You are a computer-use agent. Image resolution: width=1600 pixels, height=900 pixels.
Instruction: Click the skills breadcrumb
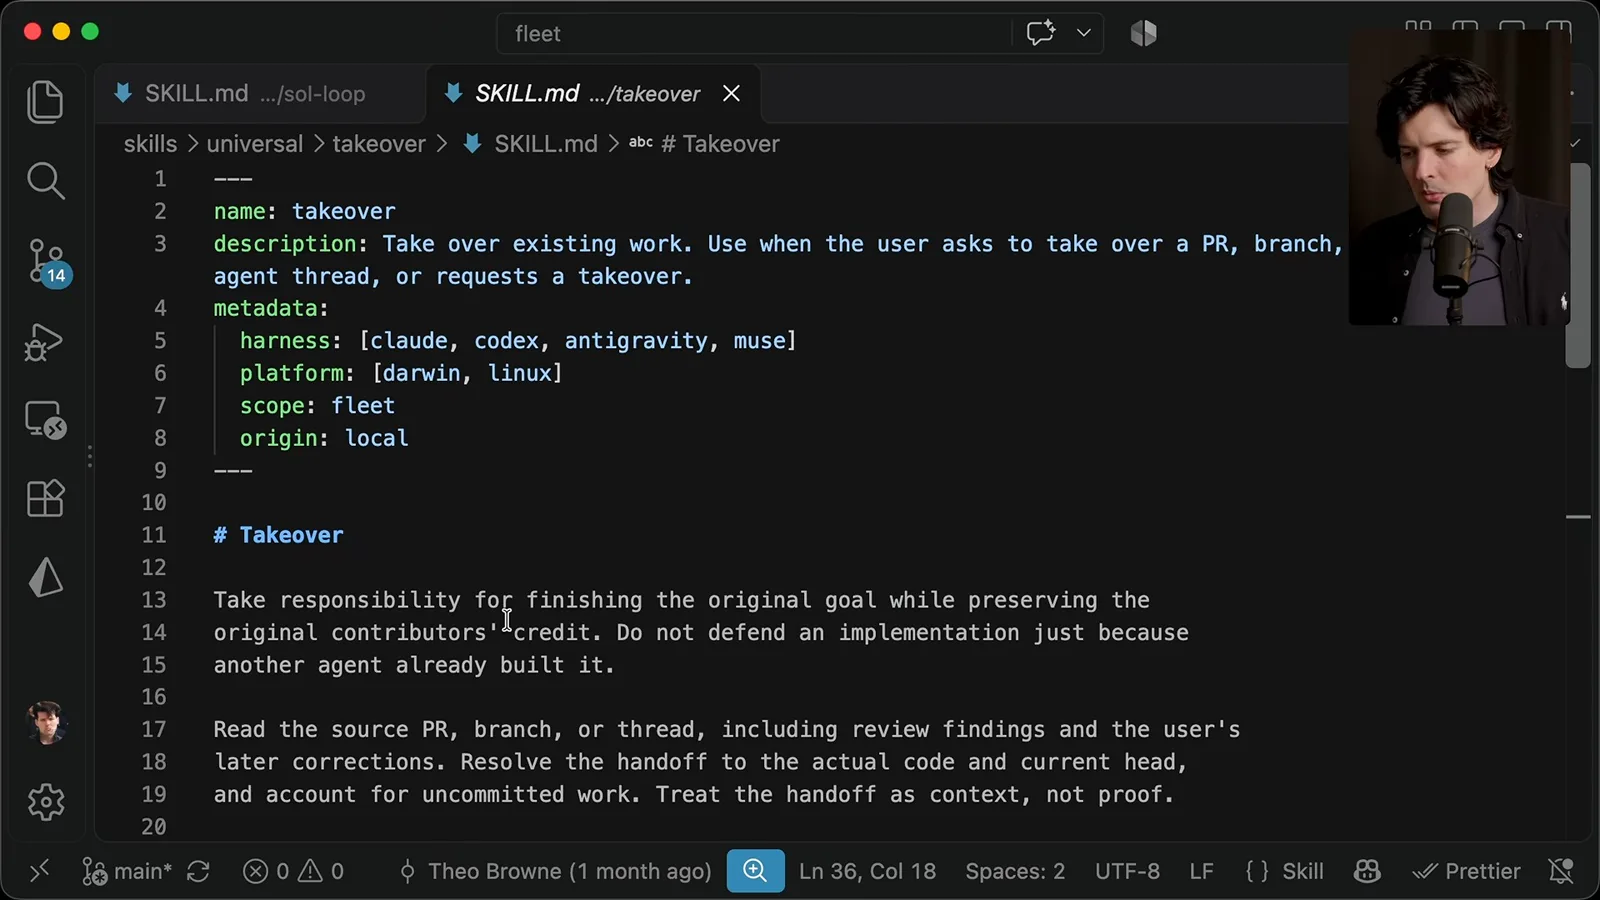click(150, 144)
